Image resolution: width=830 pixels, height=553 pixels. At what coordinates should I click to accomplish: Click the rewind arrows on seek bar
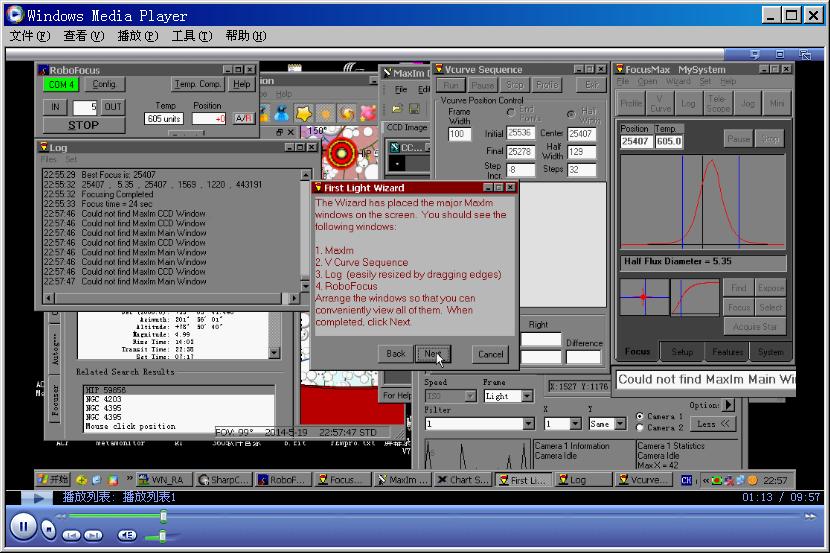click(x=61, y=515)
